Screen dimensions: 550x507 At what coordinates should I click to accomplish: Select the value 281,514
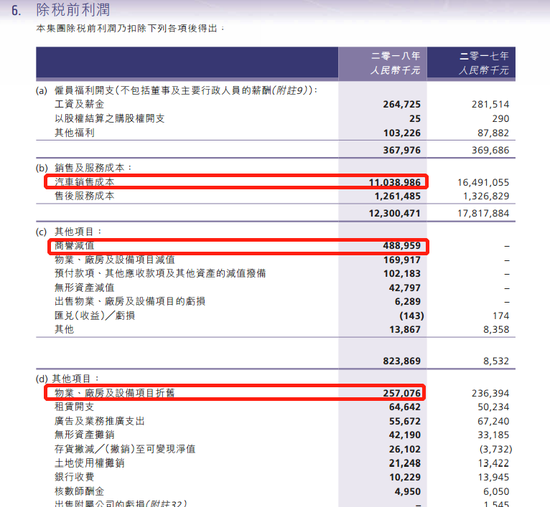(x=490, y=105)
